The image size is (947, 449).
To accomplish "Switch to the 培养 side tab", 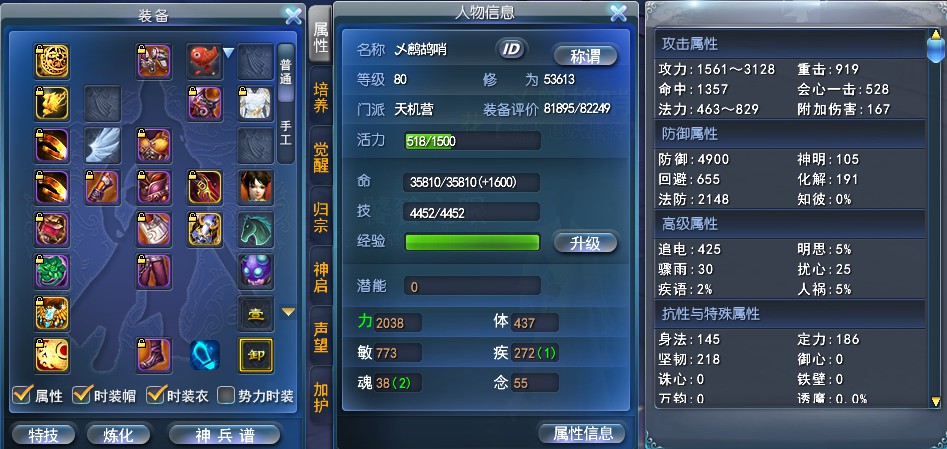I will click(321, 98).
